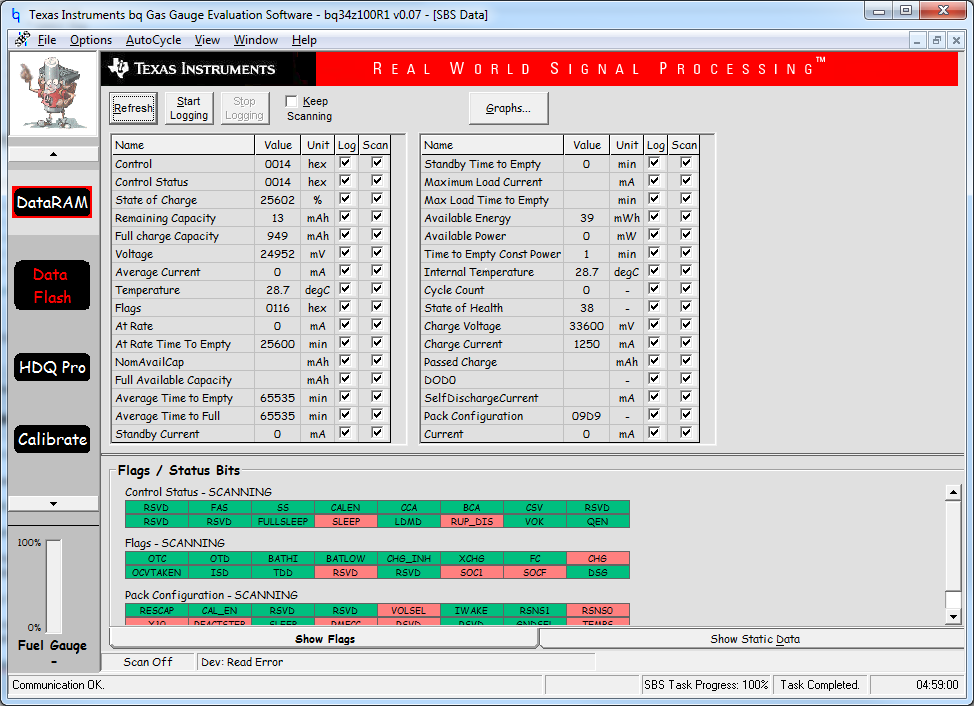Restore the inner SBS Data window
The image size is (974, 706).
coord(937,40)
